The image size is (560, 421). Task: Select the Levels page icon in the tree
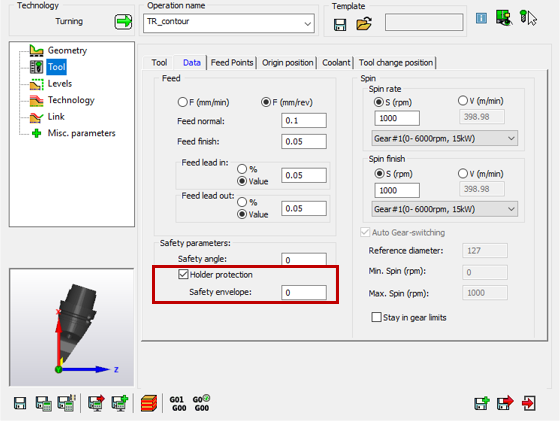click(x=36, y=84)
